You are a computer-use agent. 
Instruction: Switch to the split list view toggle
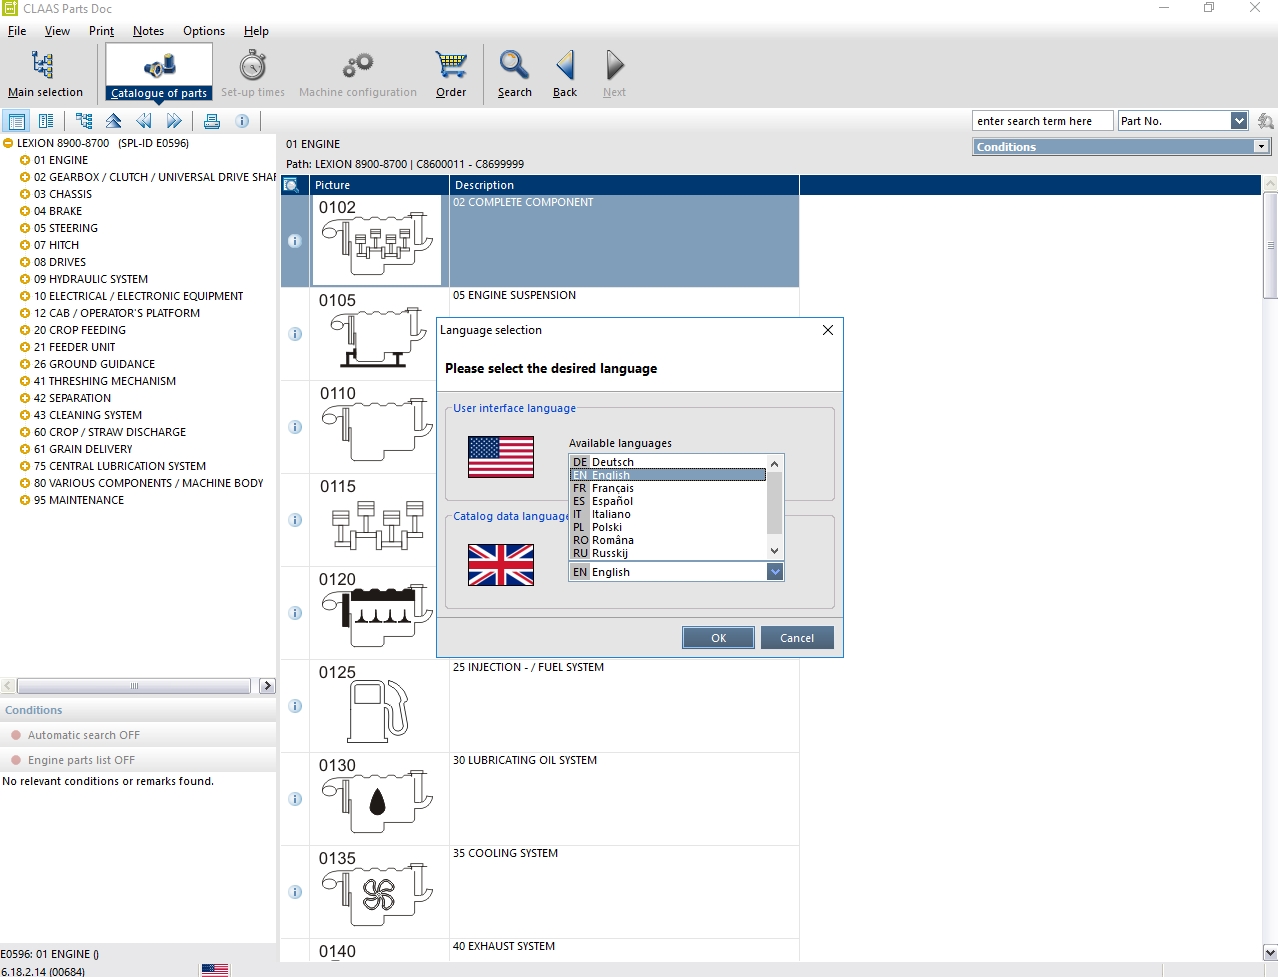coord(46,121)
